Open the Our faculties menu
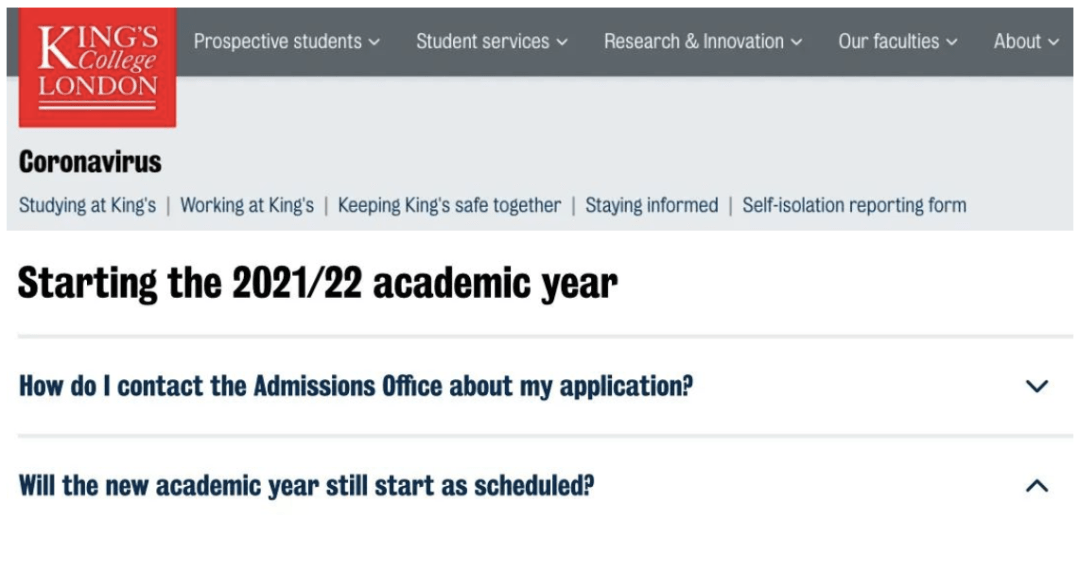The height and width of the screenshot is (571, 1080). click(x=898, y=41)
